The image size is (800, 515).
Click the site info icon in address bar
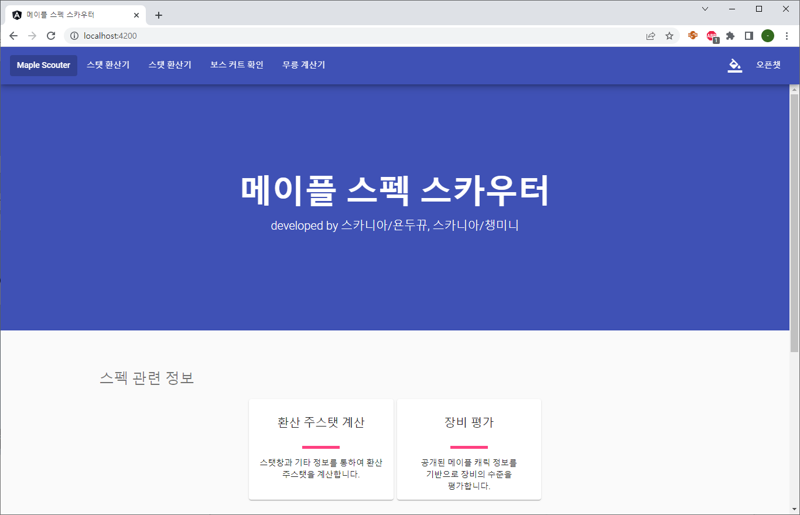pos(74,36)
